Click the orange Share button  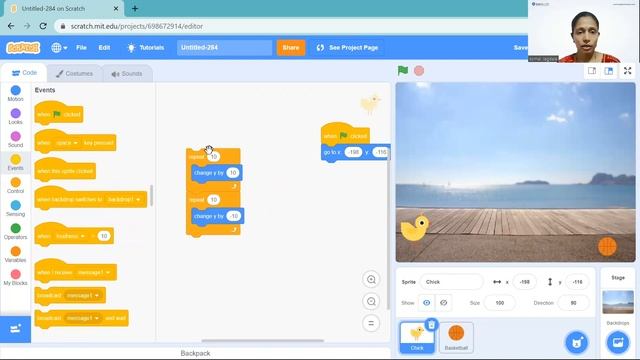[x=291, y=48]
